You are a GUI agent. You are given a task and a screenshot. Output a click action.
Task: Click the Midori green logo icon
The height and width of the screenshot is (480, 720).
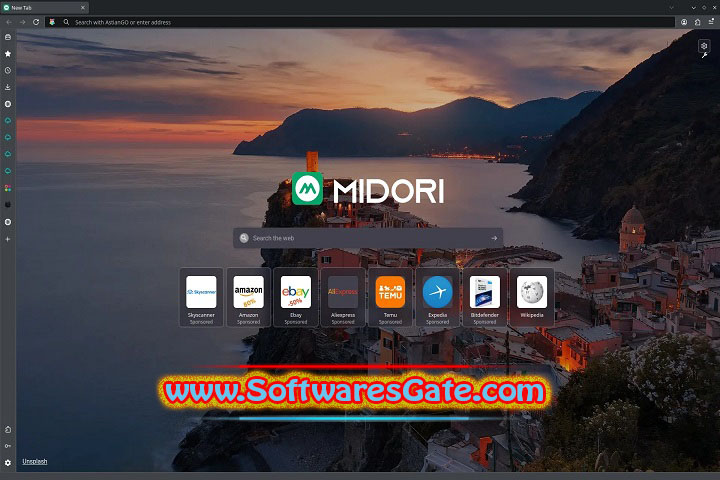308,189
